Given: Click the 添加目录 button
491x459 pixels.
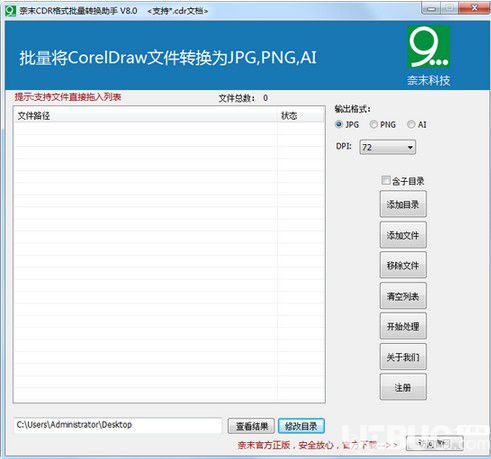Looking at the screenshot, I should click(403, 204).
